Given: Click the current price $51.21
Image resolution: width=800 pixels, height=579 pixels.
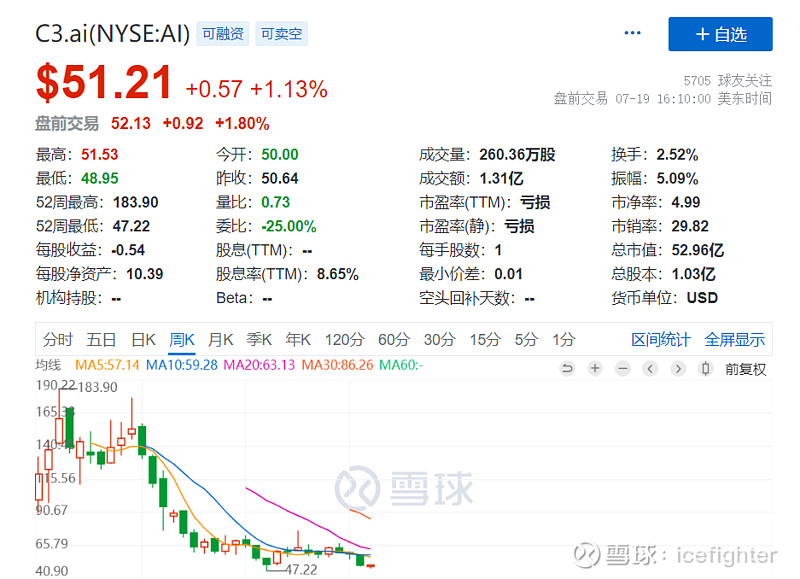Looking at the screenshot, I should click(x=104, y=82).
